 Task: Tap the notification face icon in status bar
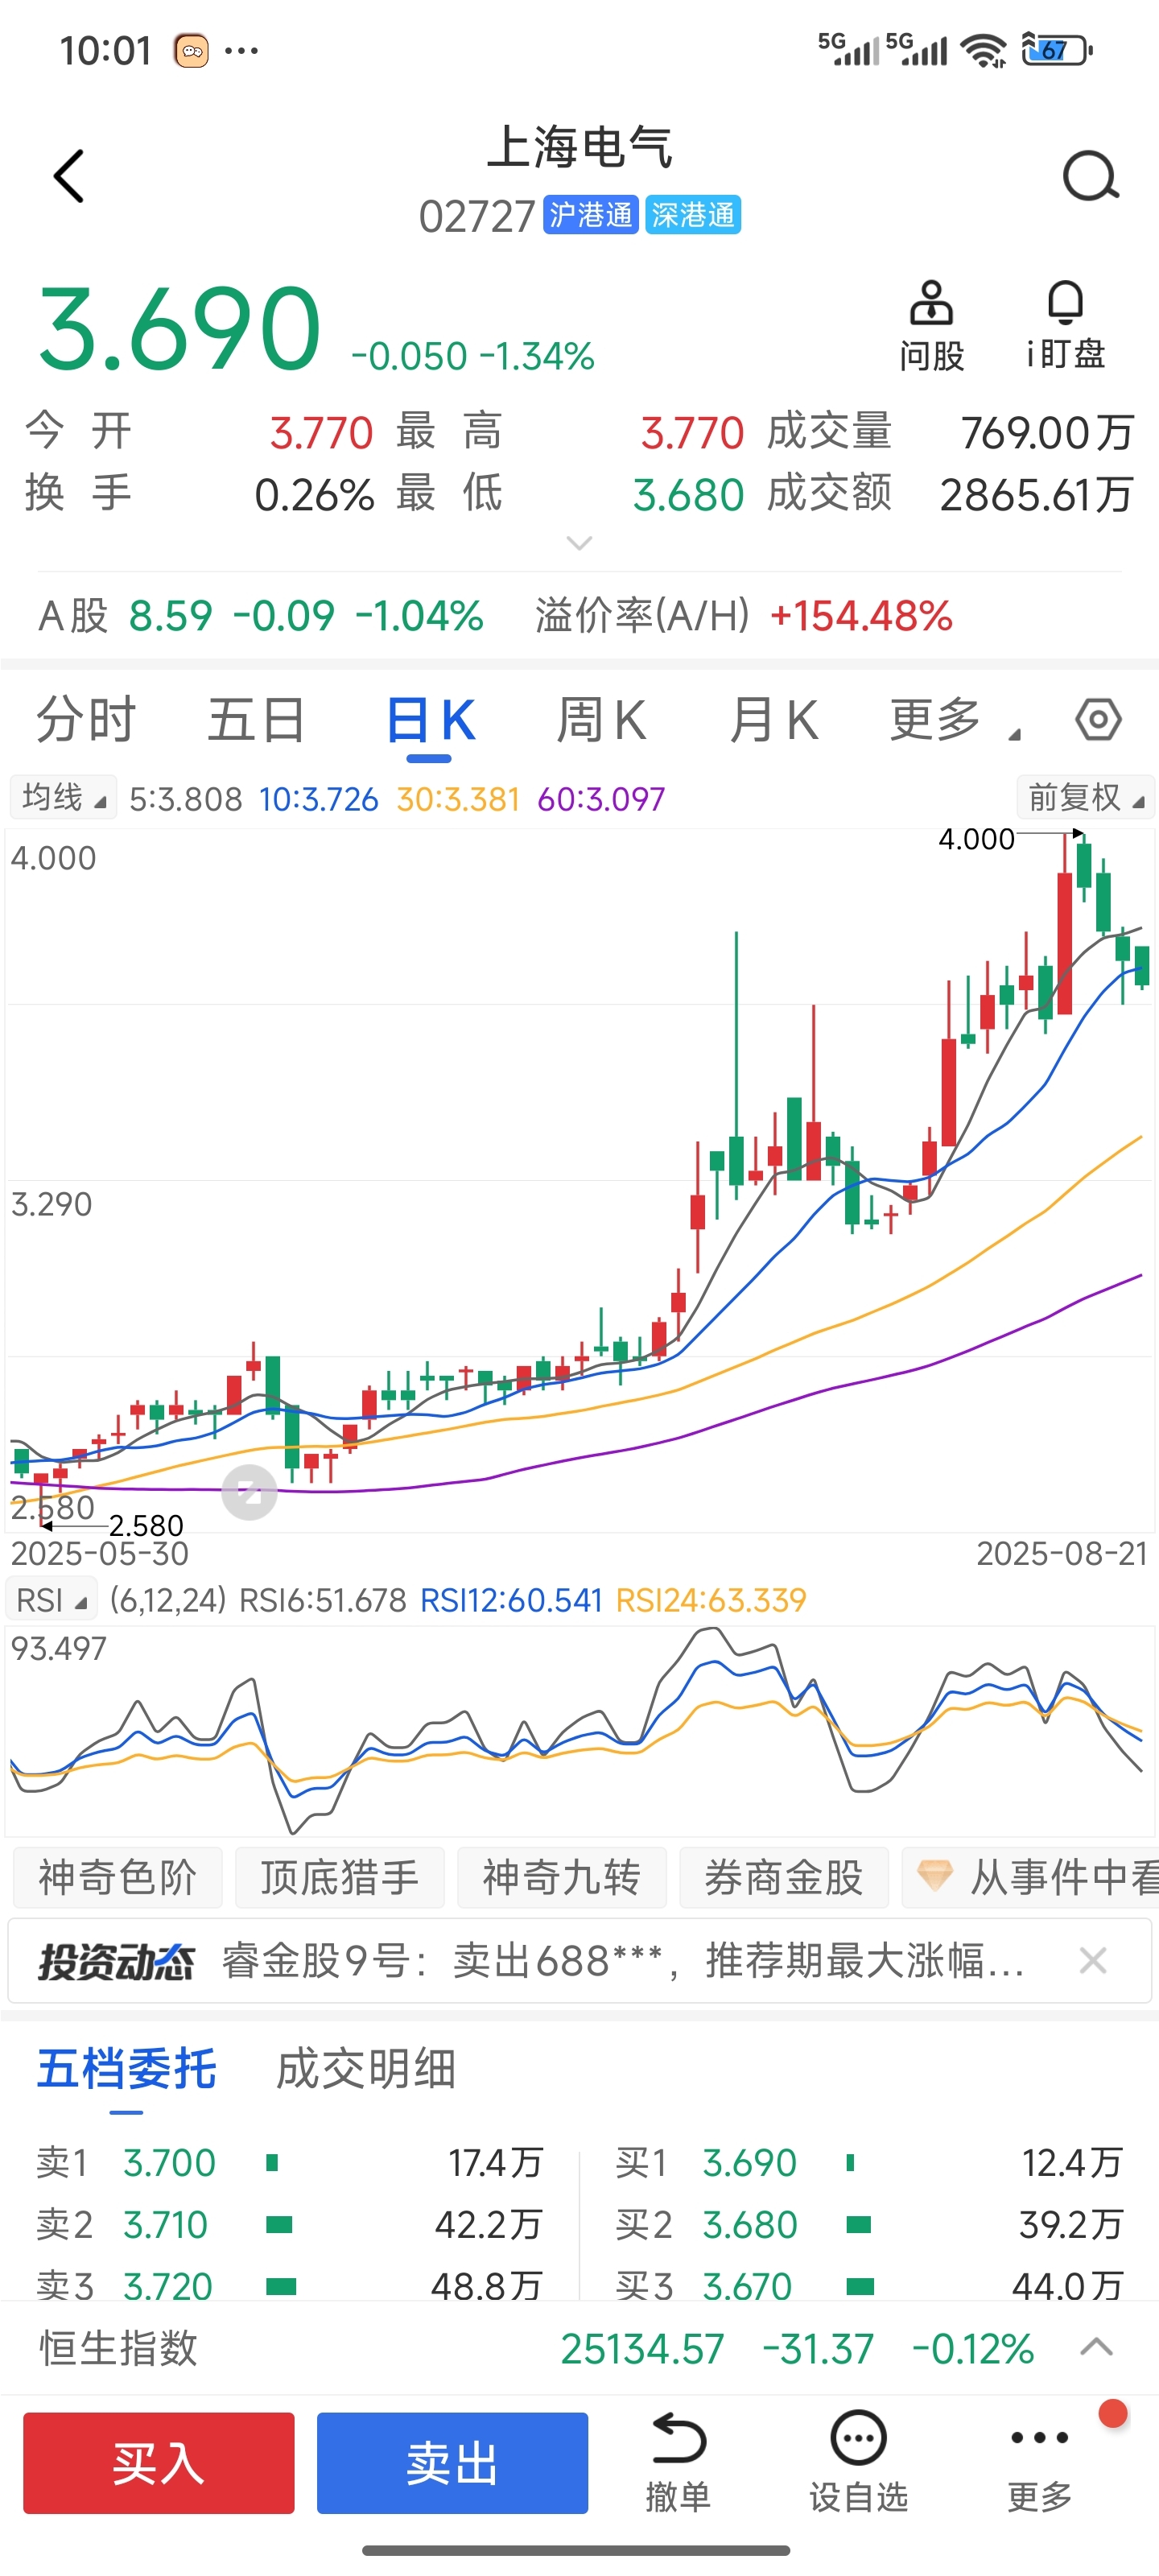click(x=191, y=50)
